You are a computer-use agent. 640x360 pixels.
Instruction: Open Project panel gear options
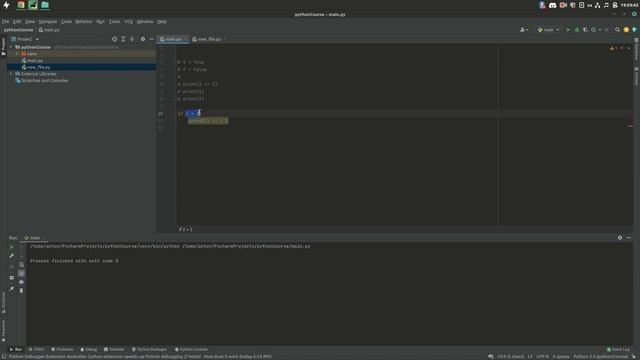(x=143, y=39)
